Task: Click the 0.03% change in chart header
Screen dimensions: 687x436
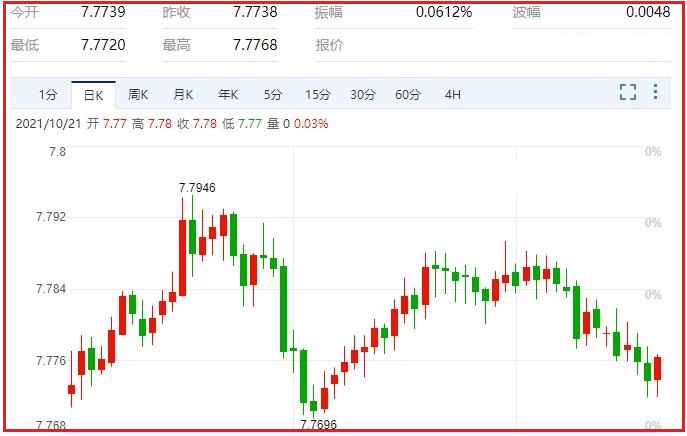Action: pyautogui.click(x=311, y=124)
